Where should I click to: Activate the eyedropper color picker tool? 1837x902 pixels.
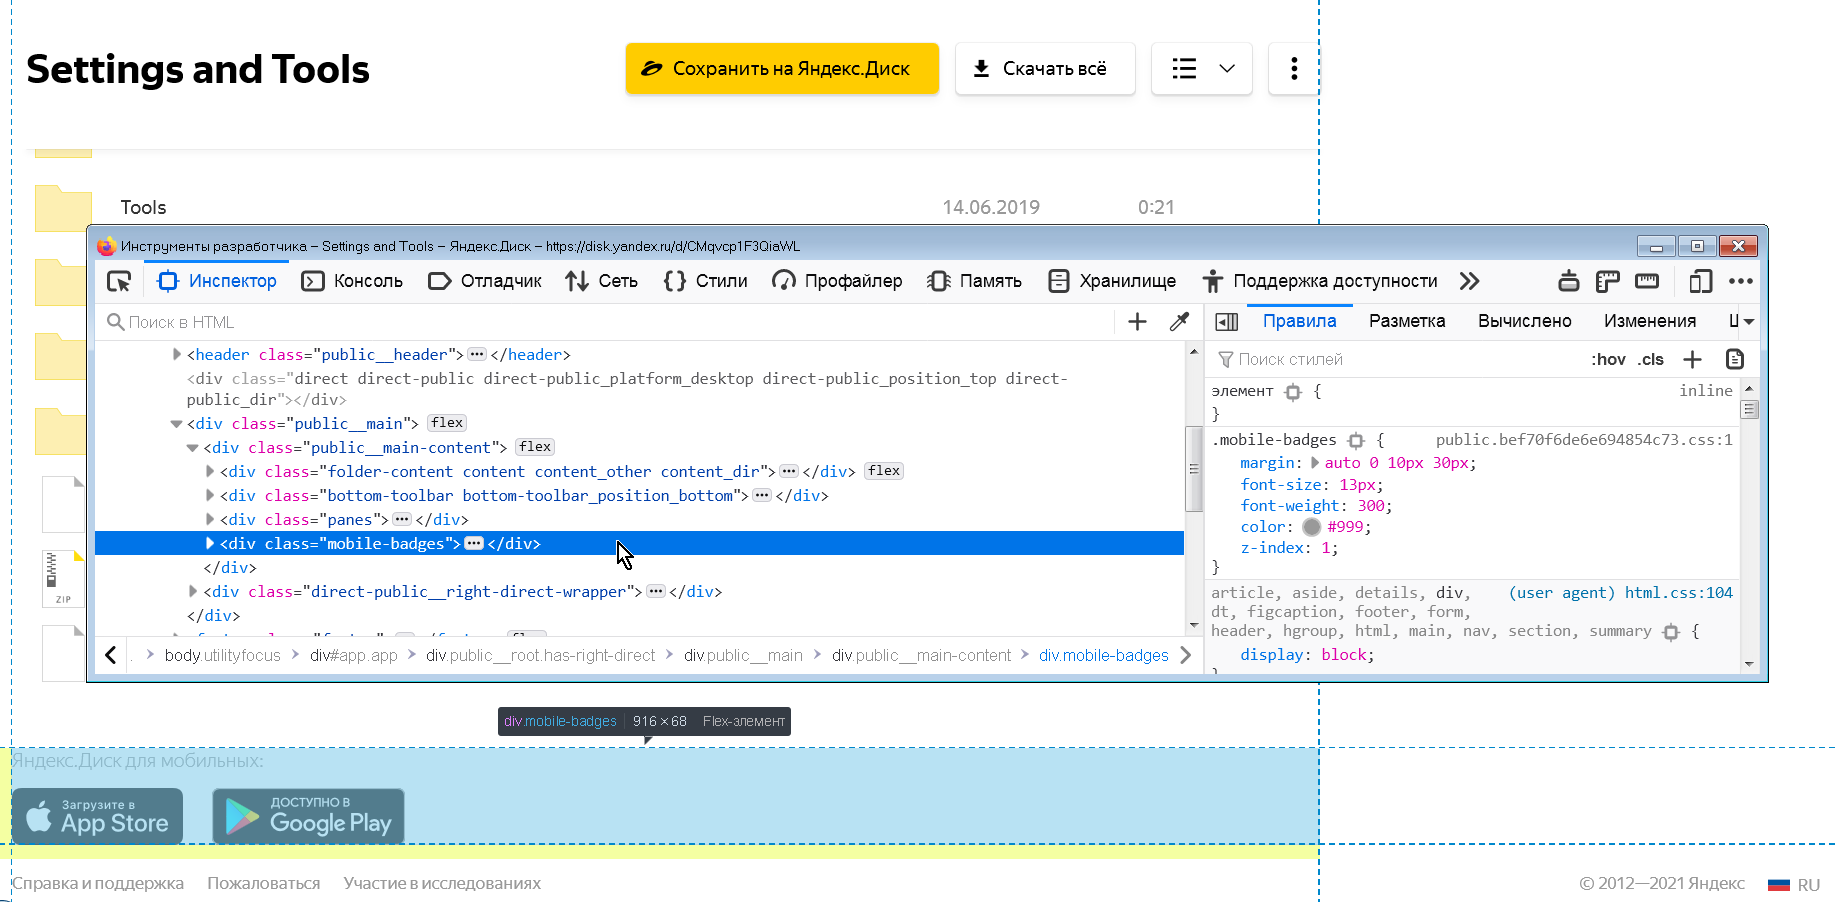1179,321
